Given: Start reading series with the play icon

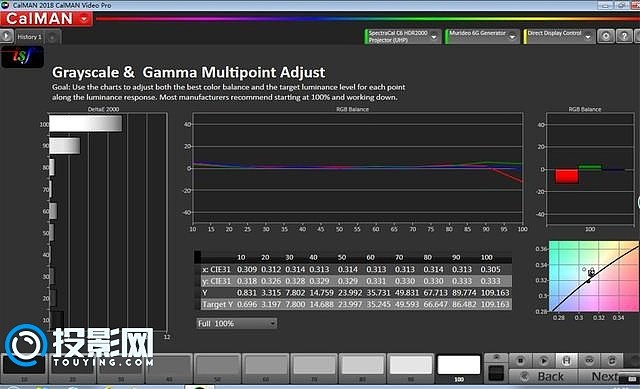Looking at the screenshot, I should [x=543, y=361].
